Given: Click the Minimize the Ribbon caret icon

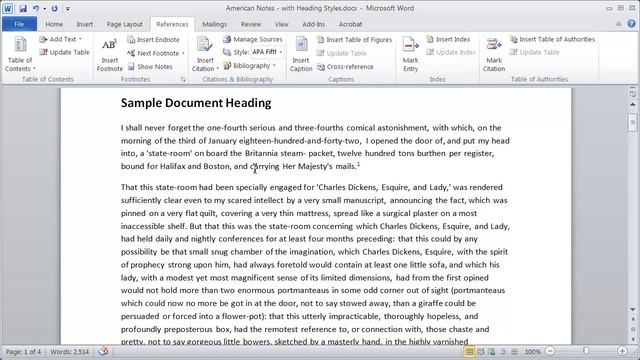Looking at the screenshot, I should coord(619,24).
